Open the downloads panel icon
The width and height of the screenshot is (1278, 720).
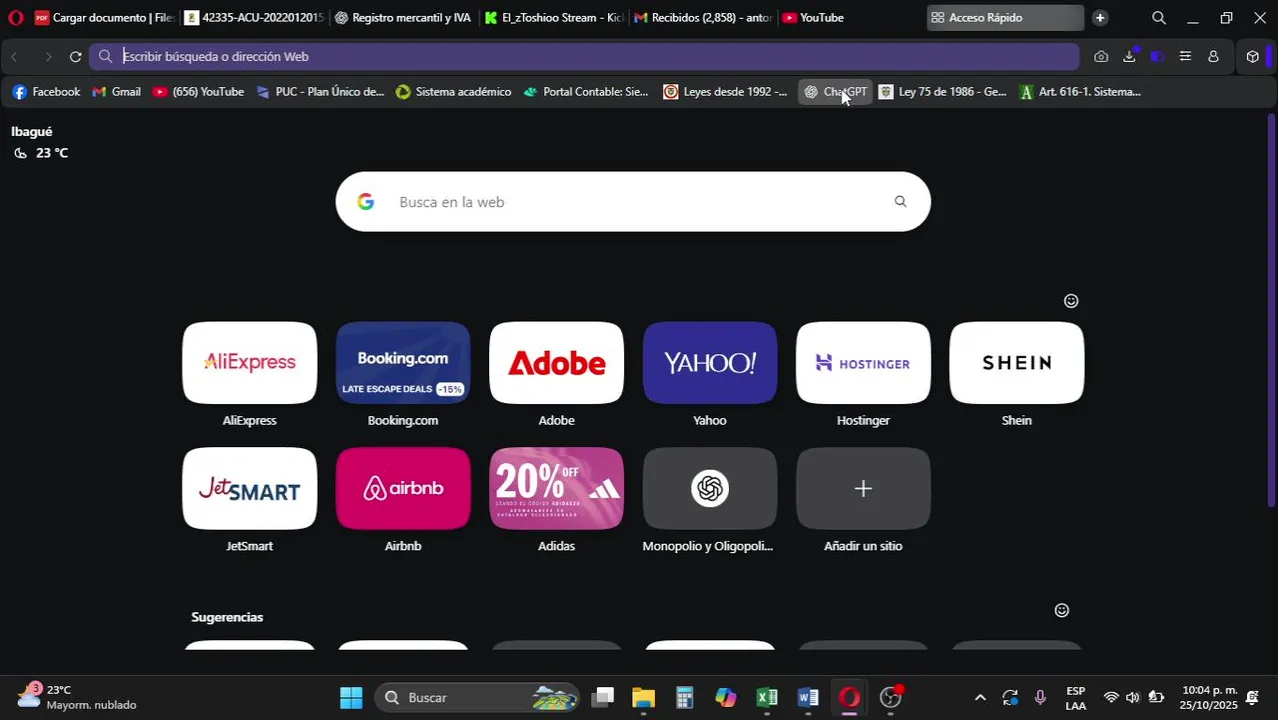click(x=1129, y=57)
